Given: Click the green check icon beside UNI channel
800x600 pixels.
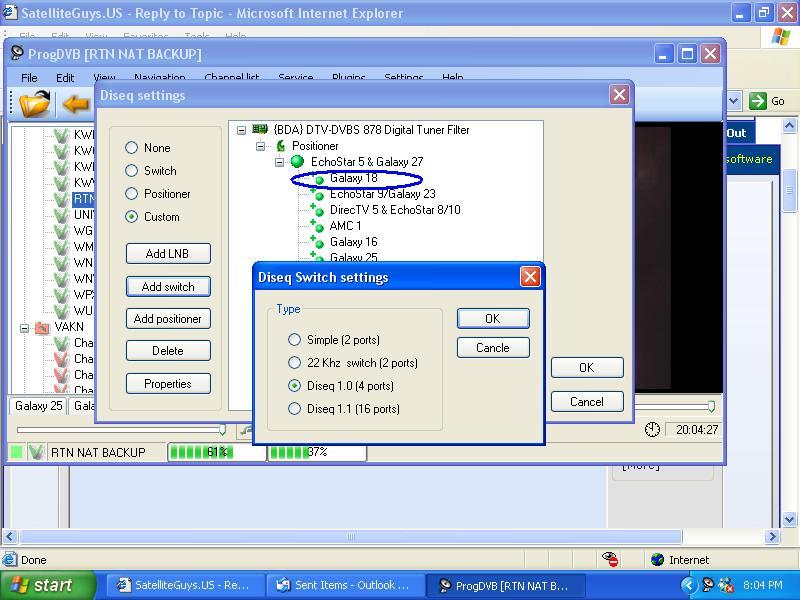Looking at the screenshot, I should click(x=61, y=215).
